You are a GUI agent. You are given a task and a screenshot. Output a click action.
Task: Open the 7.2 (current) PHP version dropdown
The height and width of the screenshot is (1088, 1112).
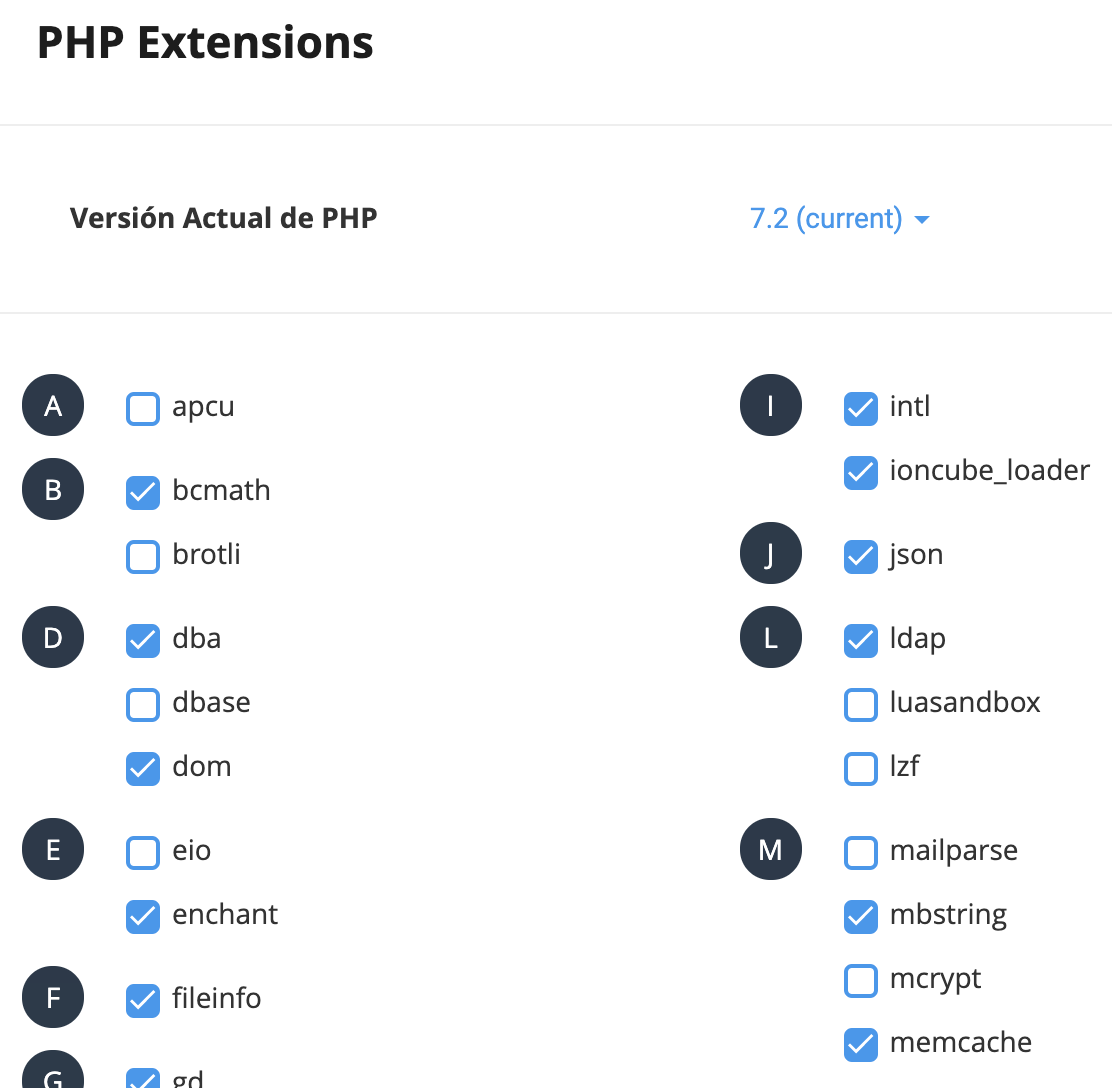coord(840,218)
